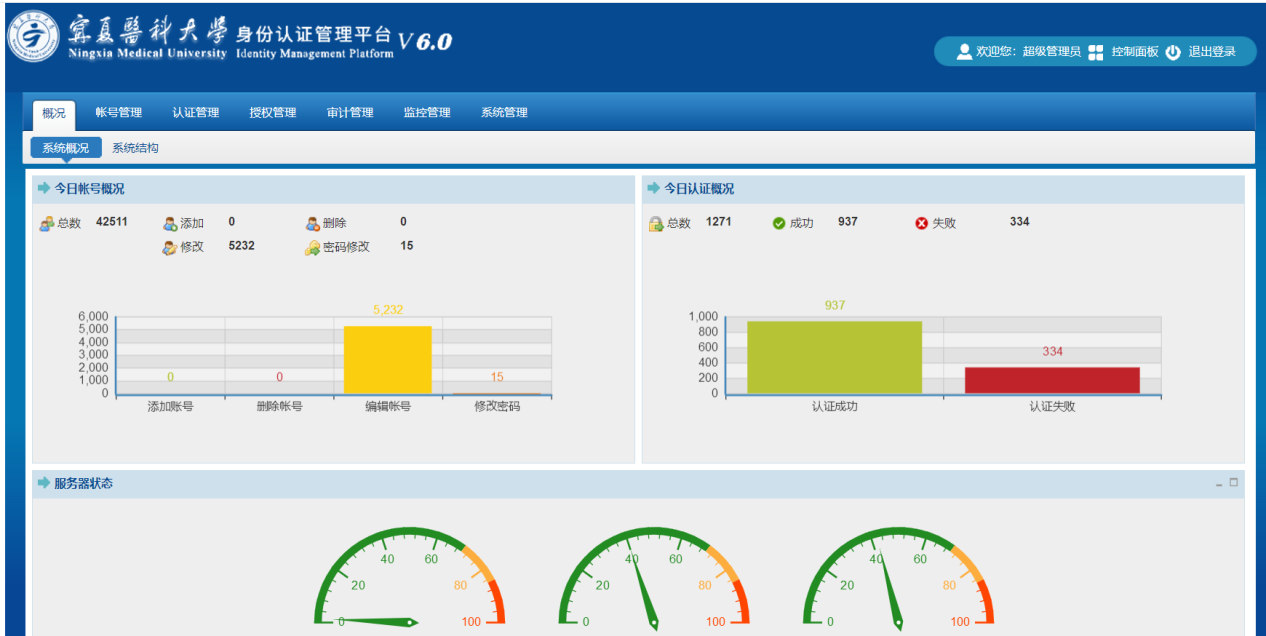The width and height of the screenshot is (1266, 636).
Task: Open the control panel grid icon
Action: coord(1096,52)
